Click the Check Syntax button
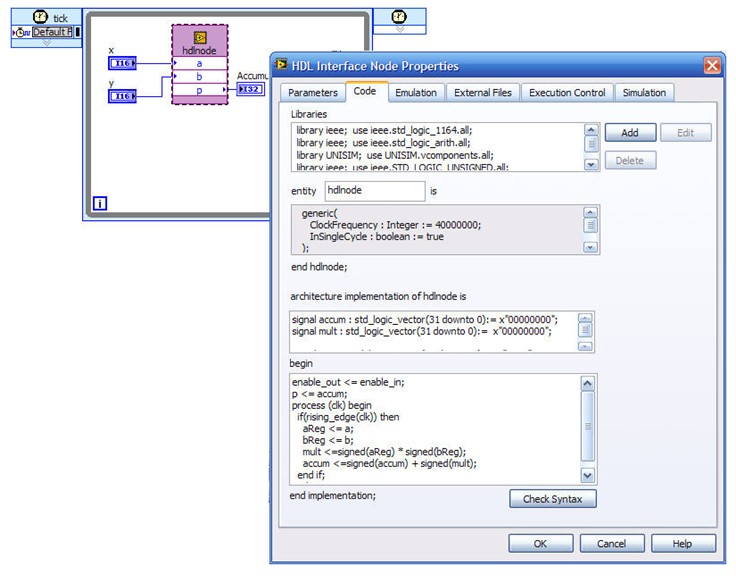 pos(553,499)
